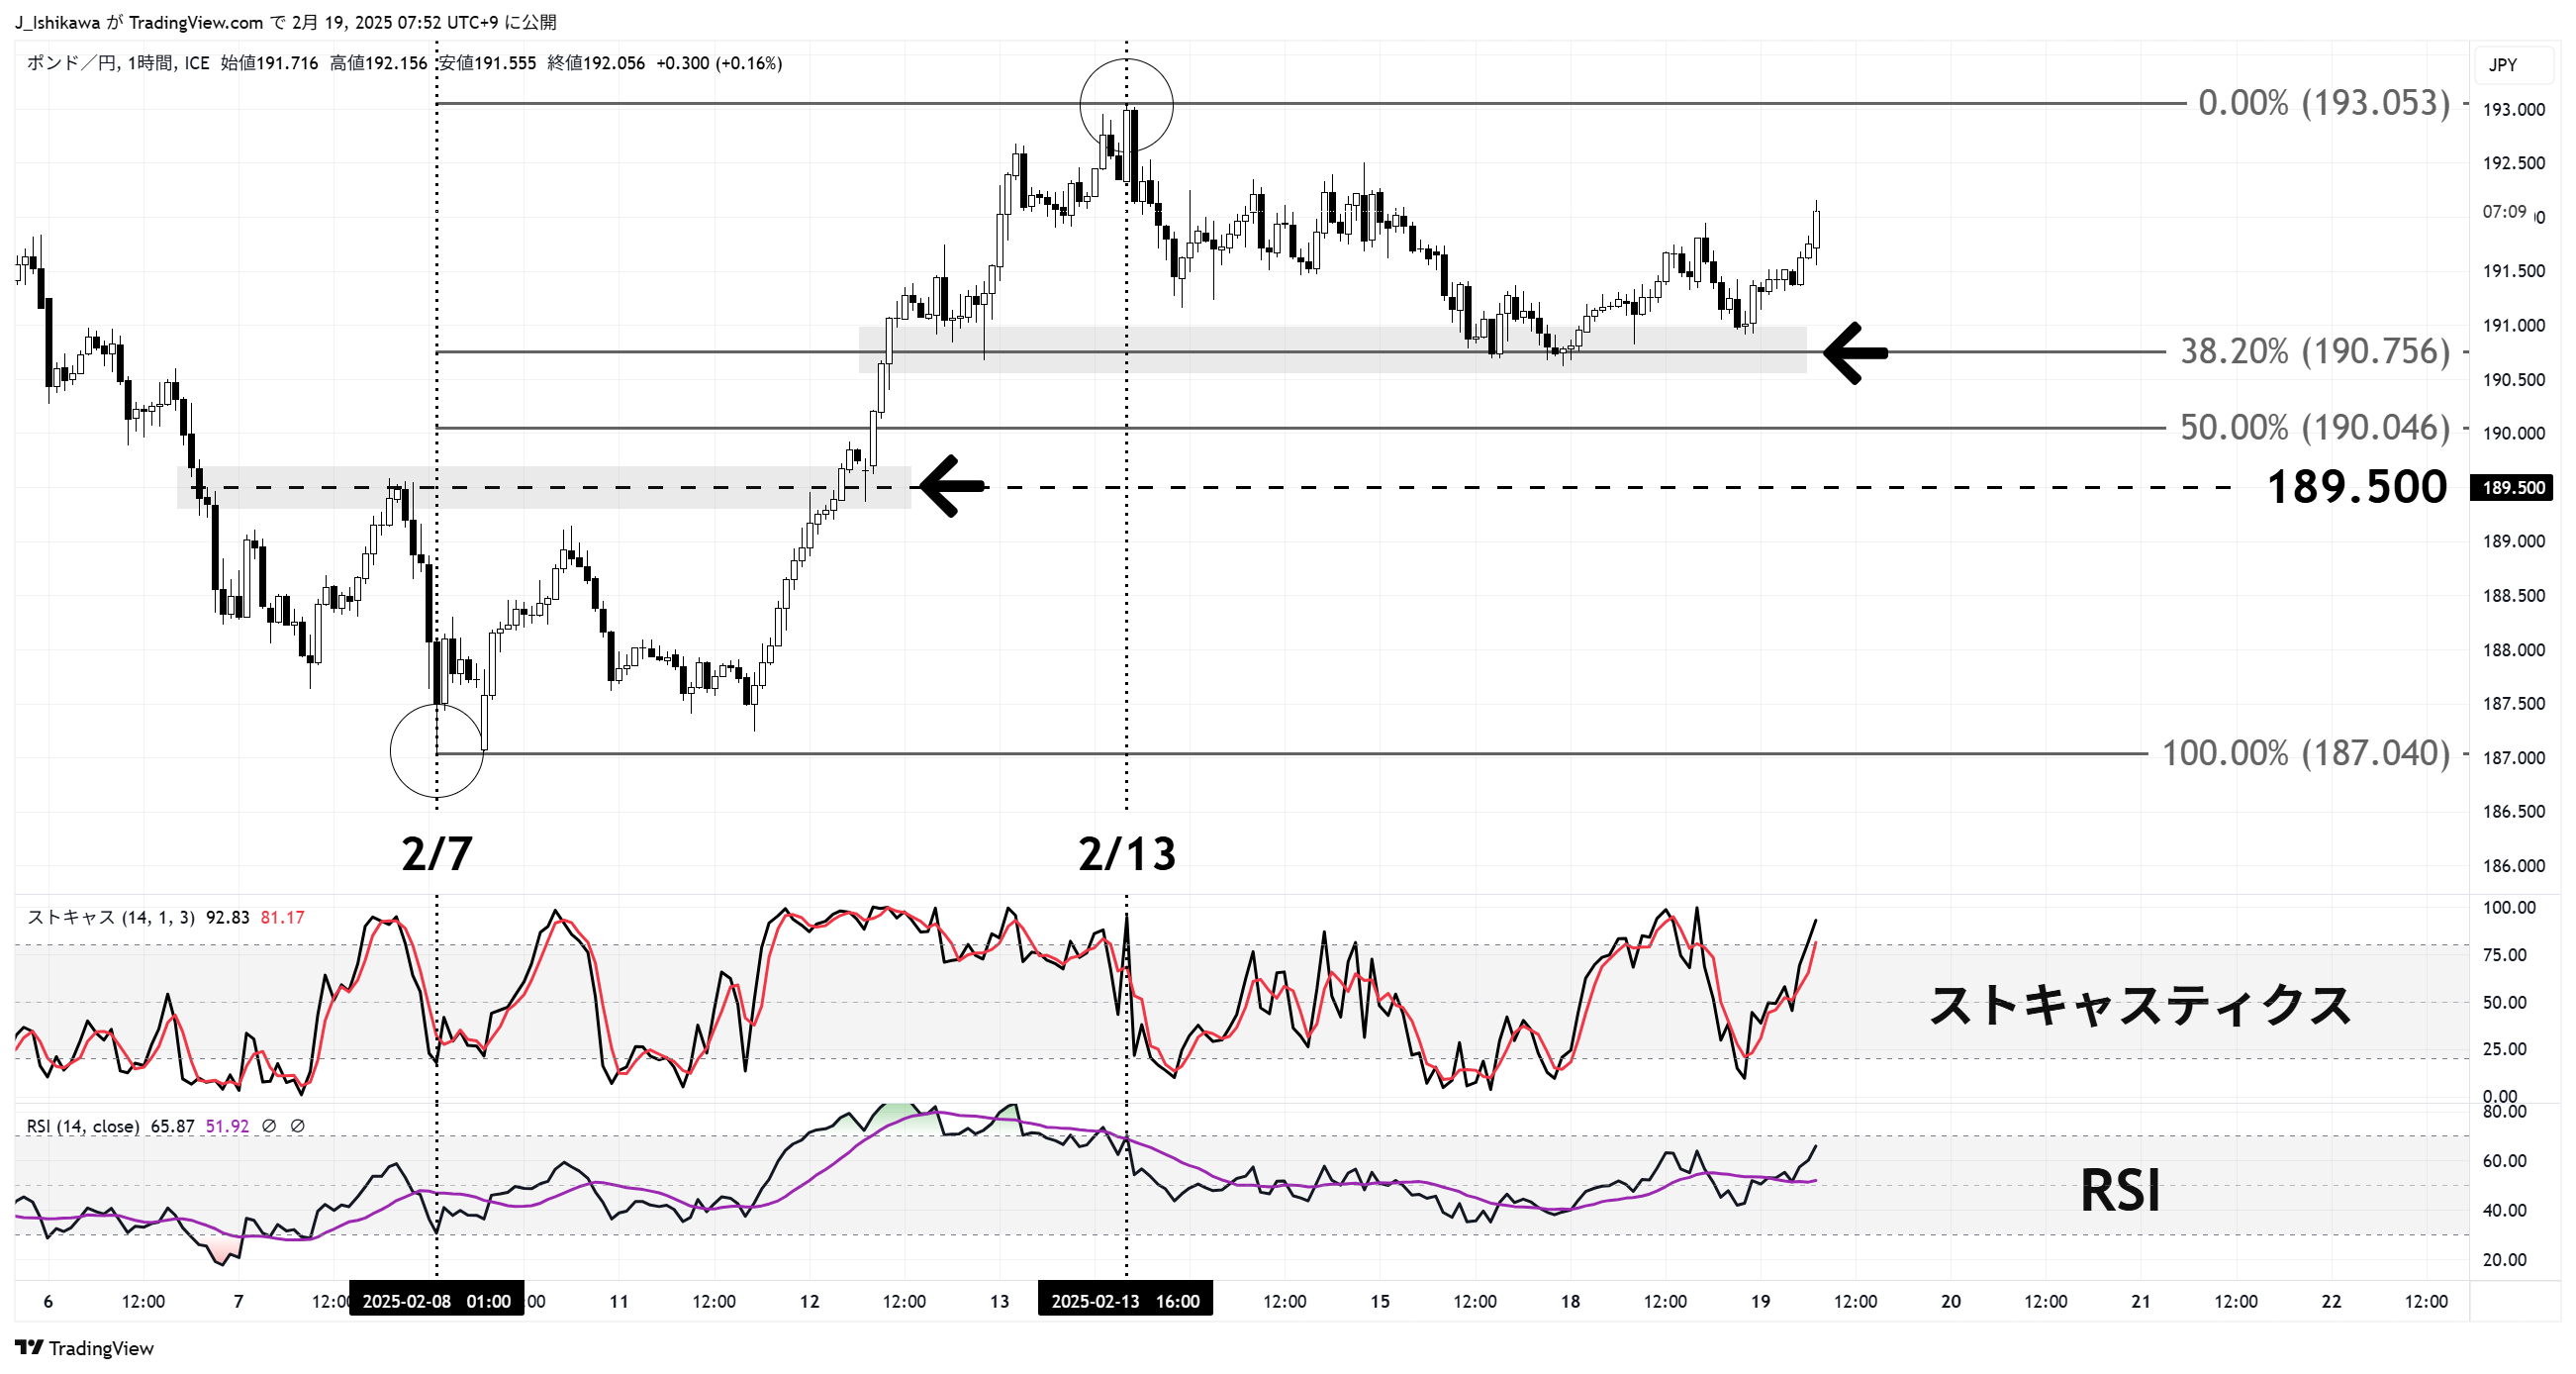Click the 191.500 price axis label
The width and height of the screenshot is (2576, 1374).
[x=2514, y=271]
